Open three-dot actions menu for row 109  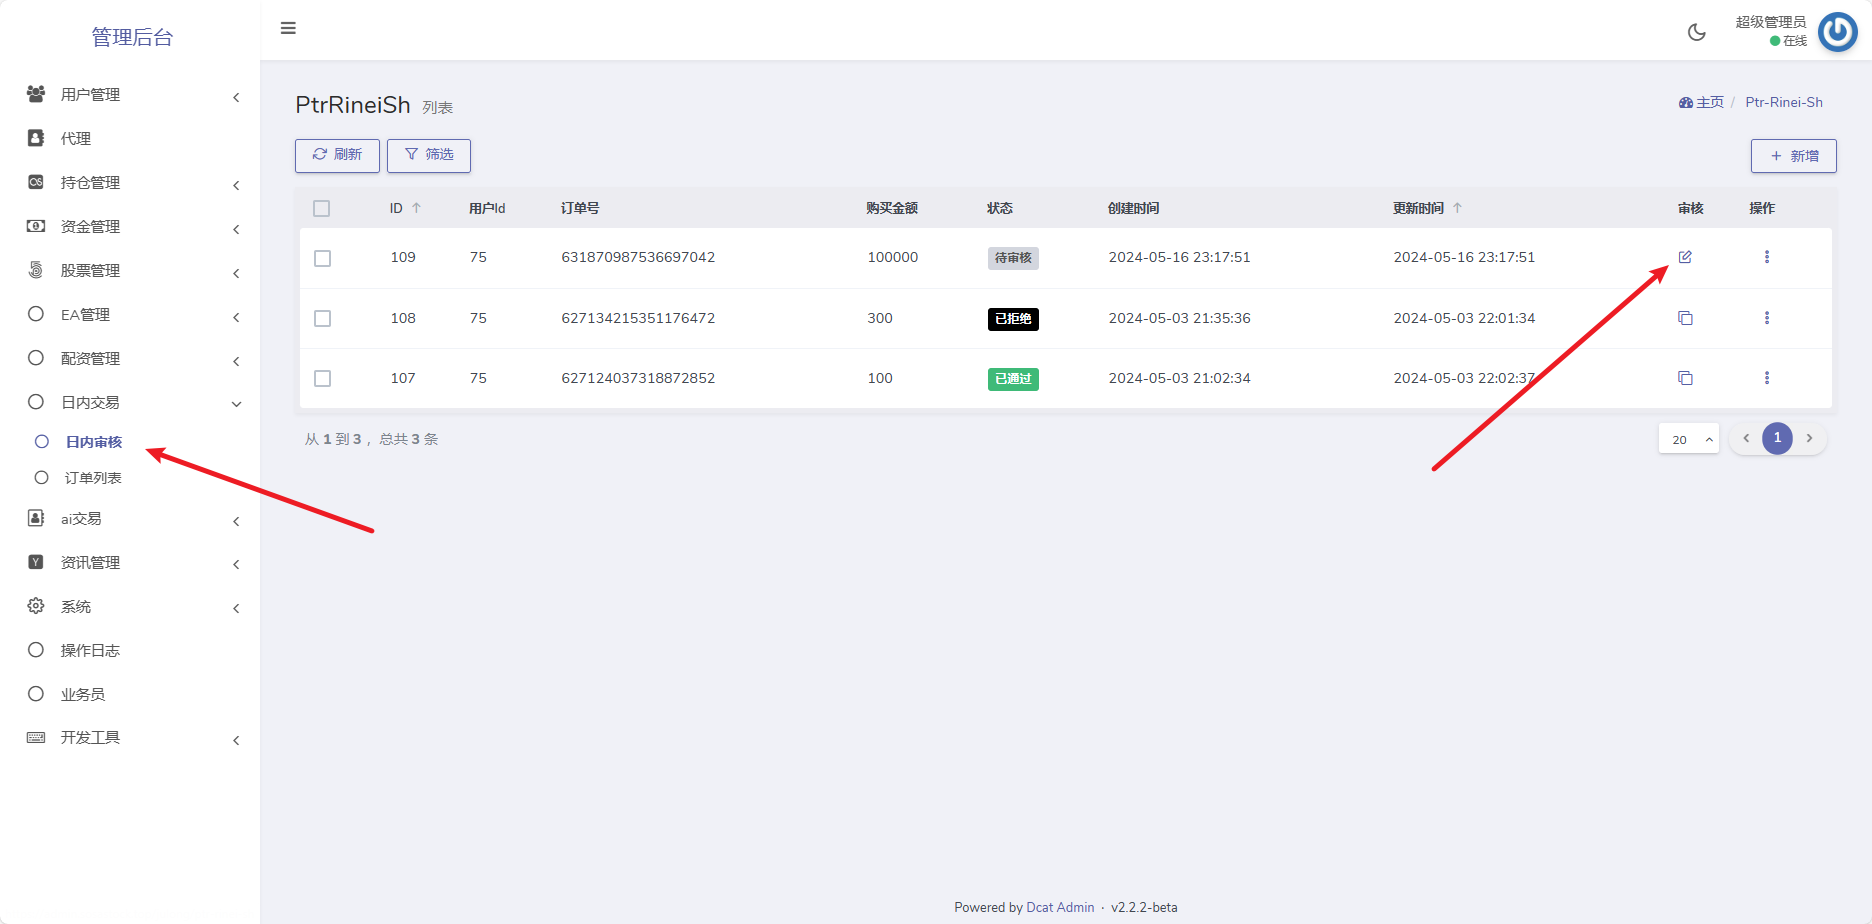pos(1766,257)
